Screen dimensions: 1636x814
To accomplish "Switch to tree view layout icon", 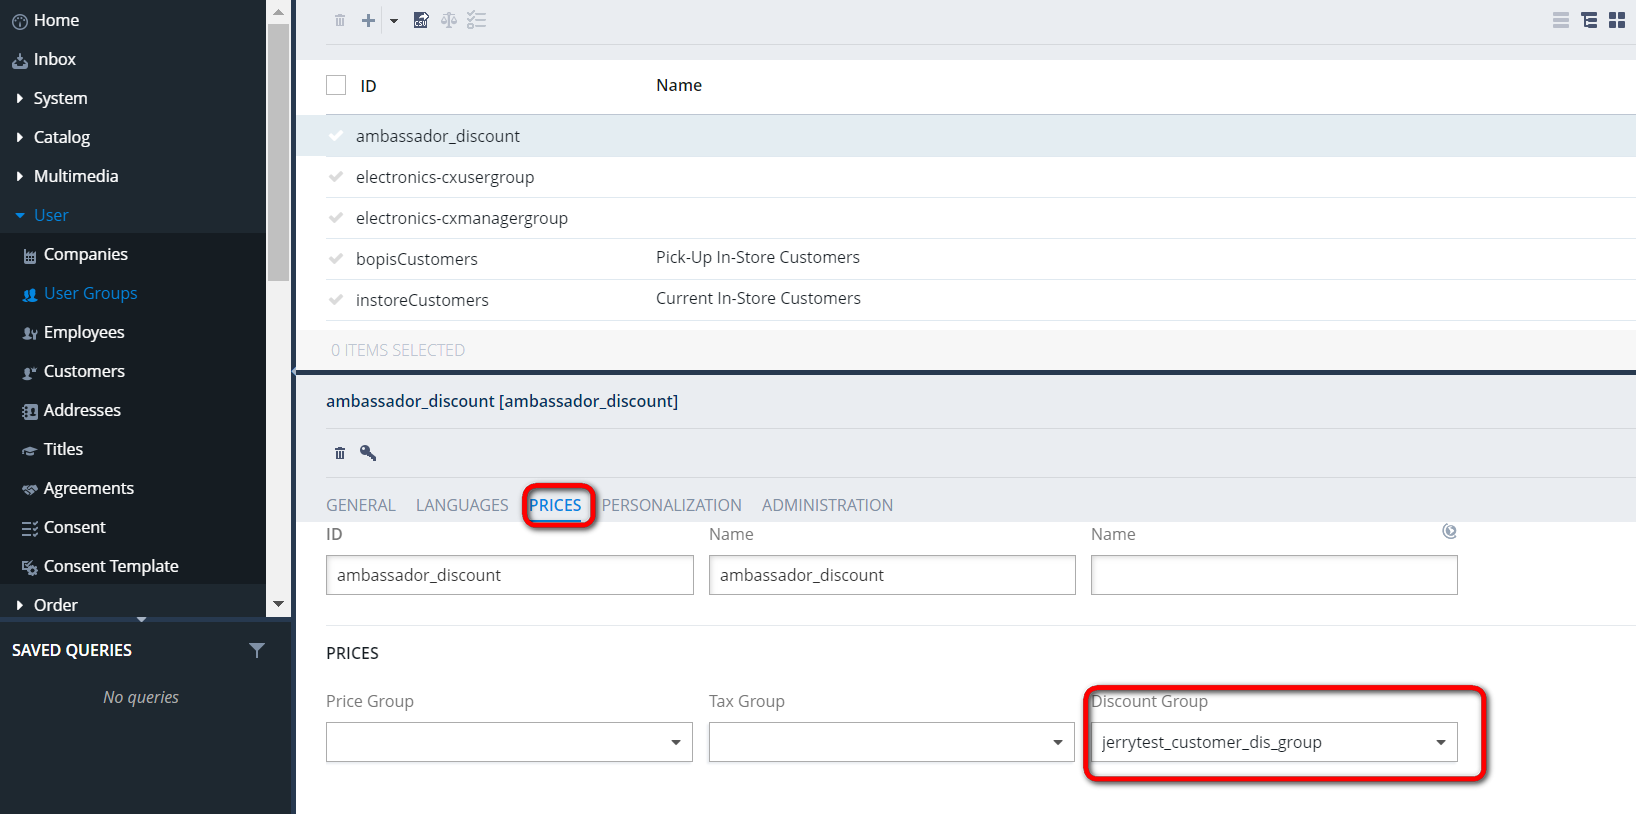I will [x=1589, y=21].
